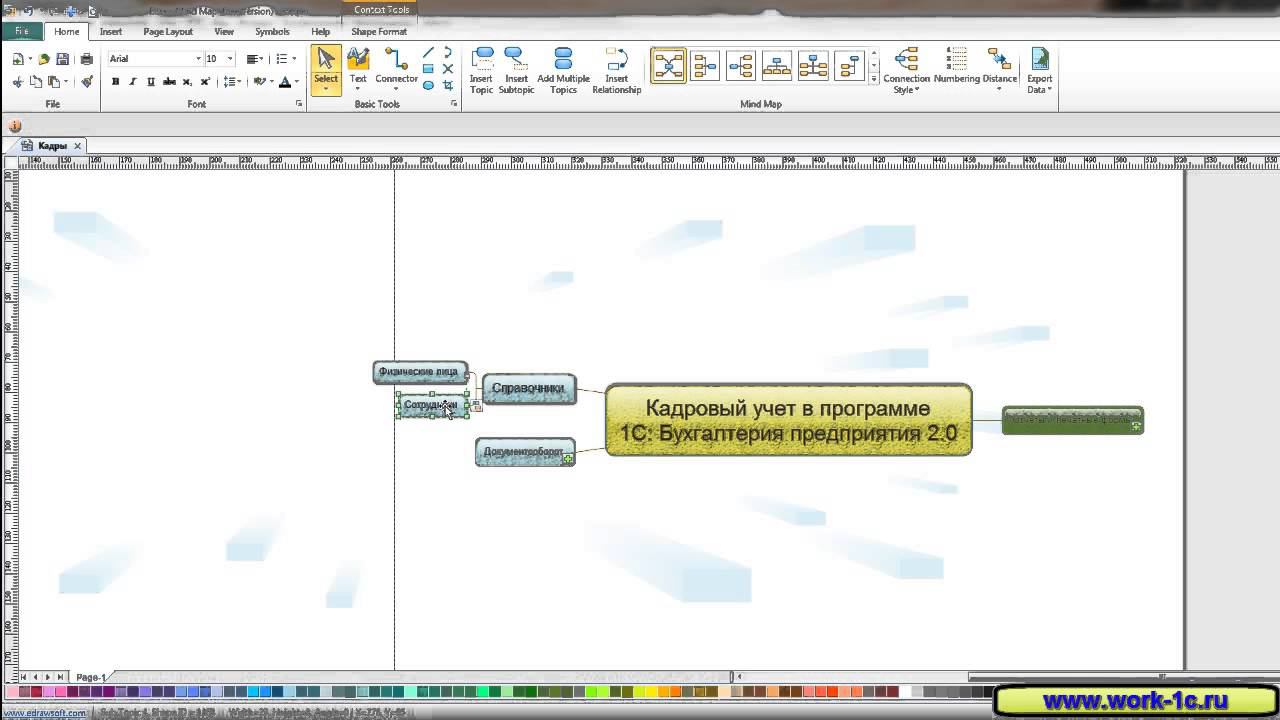The height and width of the screenshot is (720, 1280).
Task: Select the central Кадровый учет topic
Action: [x=788, y=420]
